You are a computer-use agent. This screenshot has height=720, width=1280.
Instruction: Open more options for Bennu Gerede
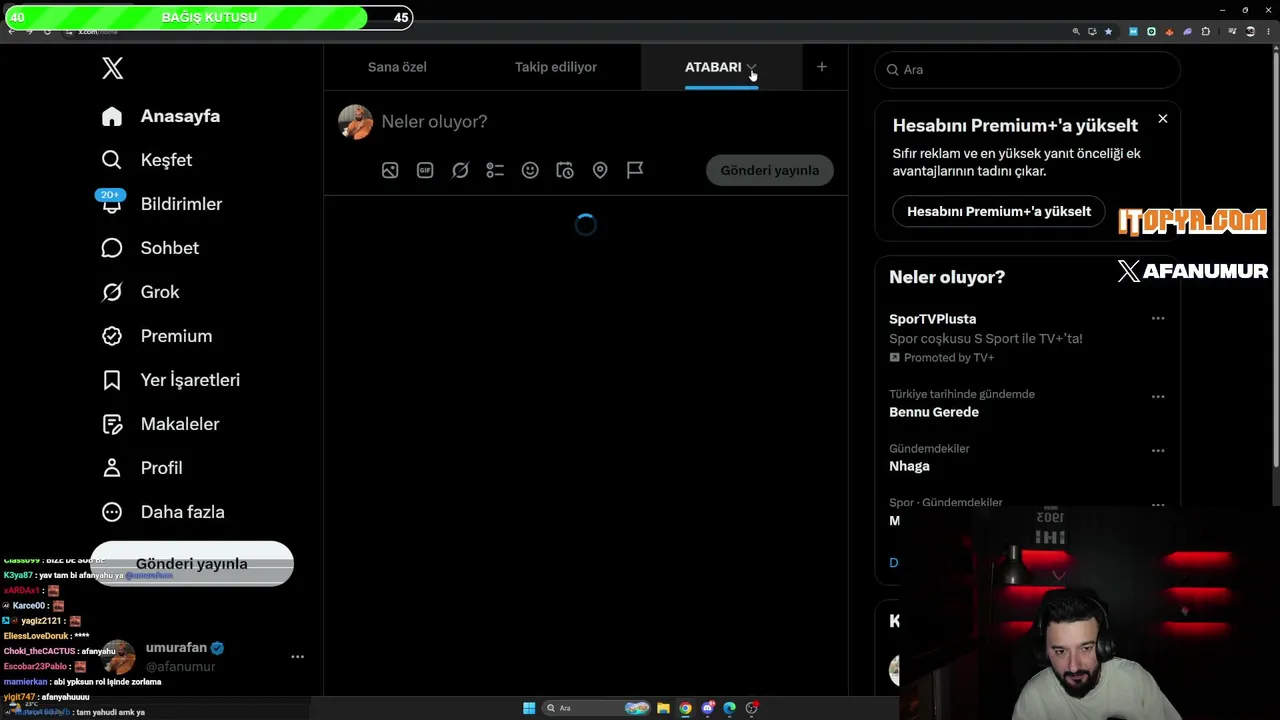(1158, 397)
